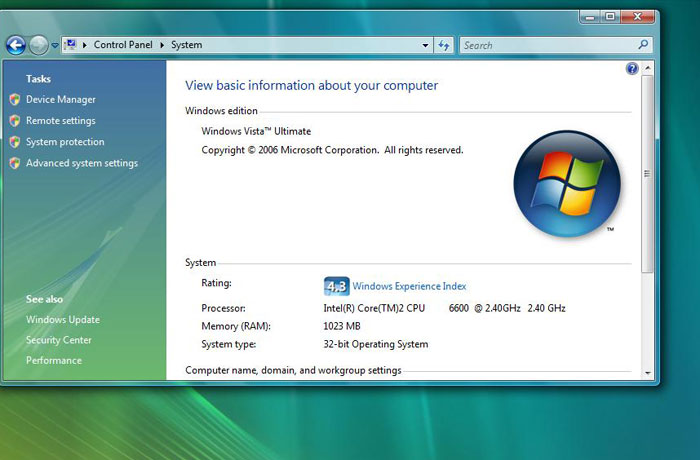Open Windows Update under See also
This screenshot has height=460, width=700.
pyautogui.click(x=63, y=320)
